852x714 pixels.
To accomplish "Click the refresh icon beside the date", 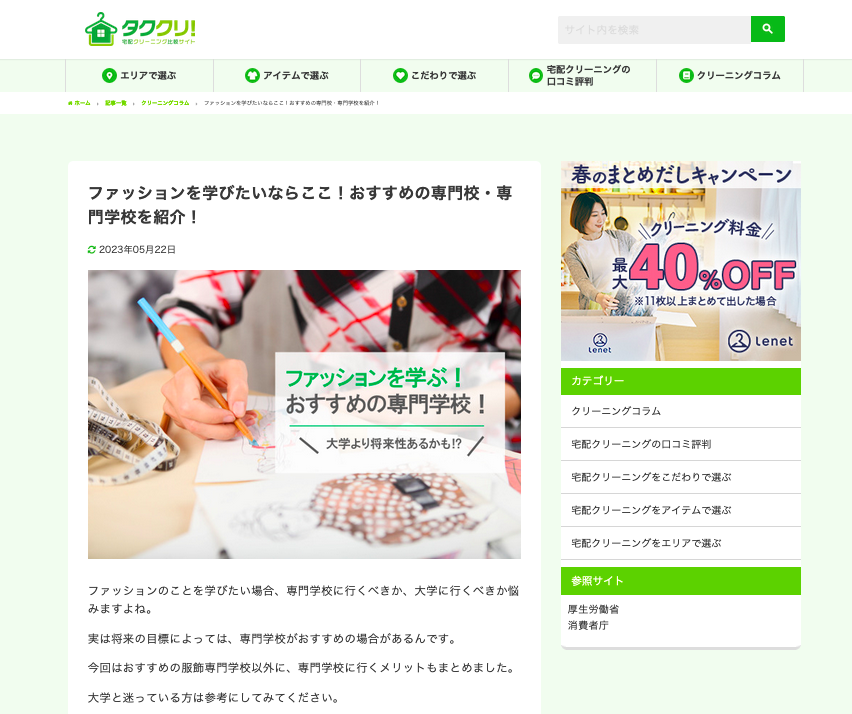I will 92,249.
